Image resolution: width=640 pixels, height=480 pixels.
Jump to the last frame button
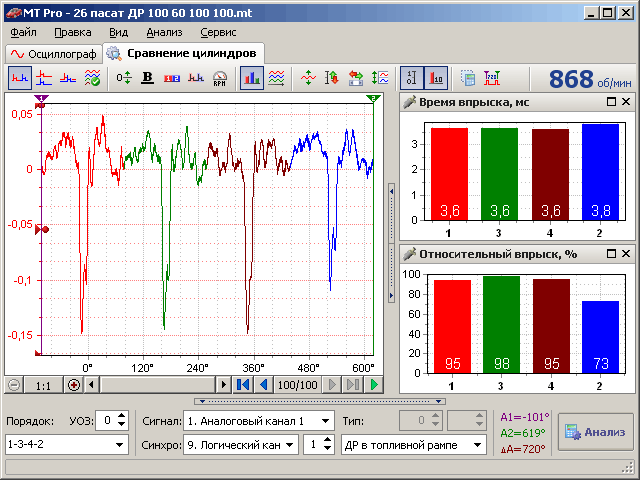[x=353, y=385]
